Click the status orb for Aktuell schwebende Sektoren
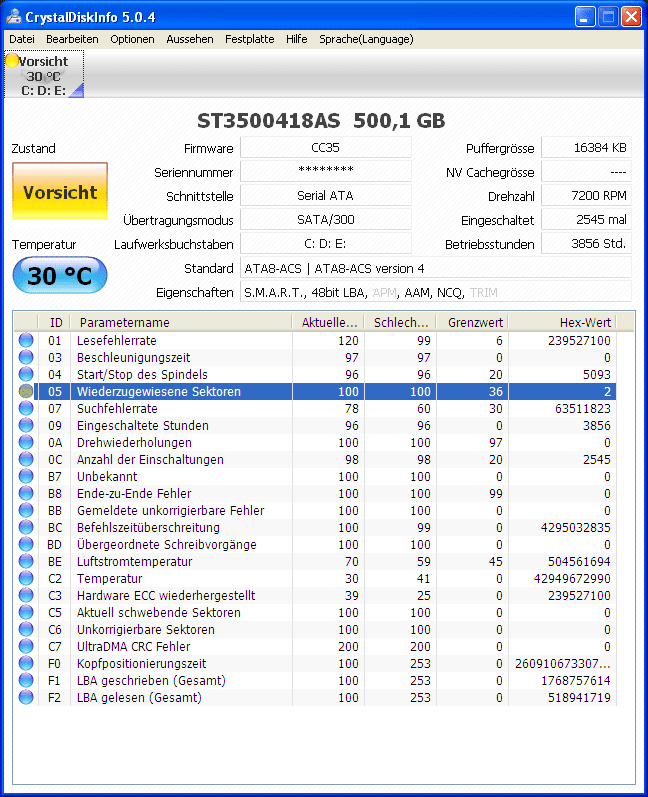648x797 pixels. tap(26, 612)
